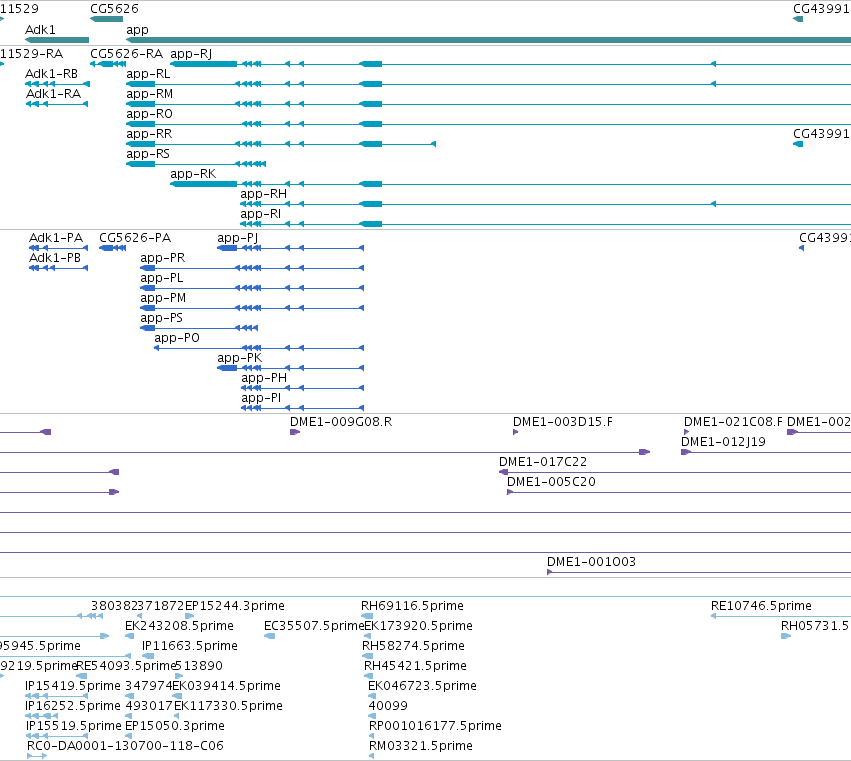This screenshot has width=851, height=761.
Task: Select transcript app-RO label
Action: tap(149, 114)
